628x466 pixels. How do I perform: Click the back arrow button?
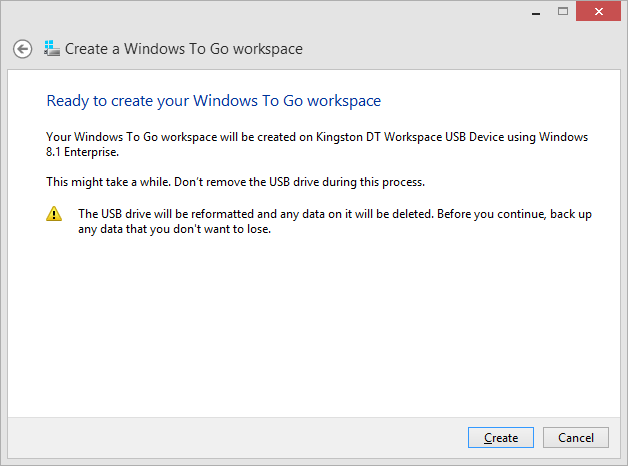(x=22, y=49)
